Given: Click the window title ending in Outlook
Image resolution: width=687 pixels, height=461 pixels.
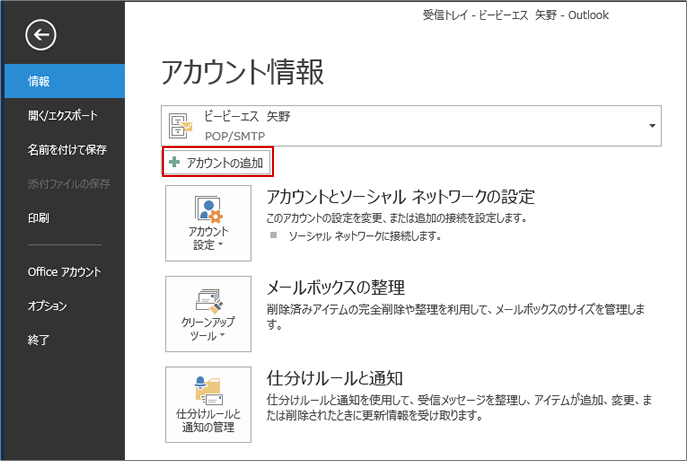Looking at the screenshot, I should tap(516, 15).
